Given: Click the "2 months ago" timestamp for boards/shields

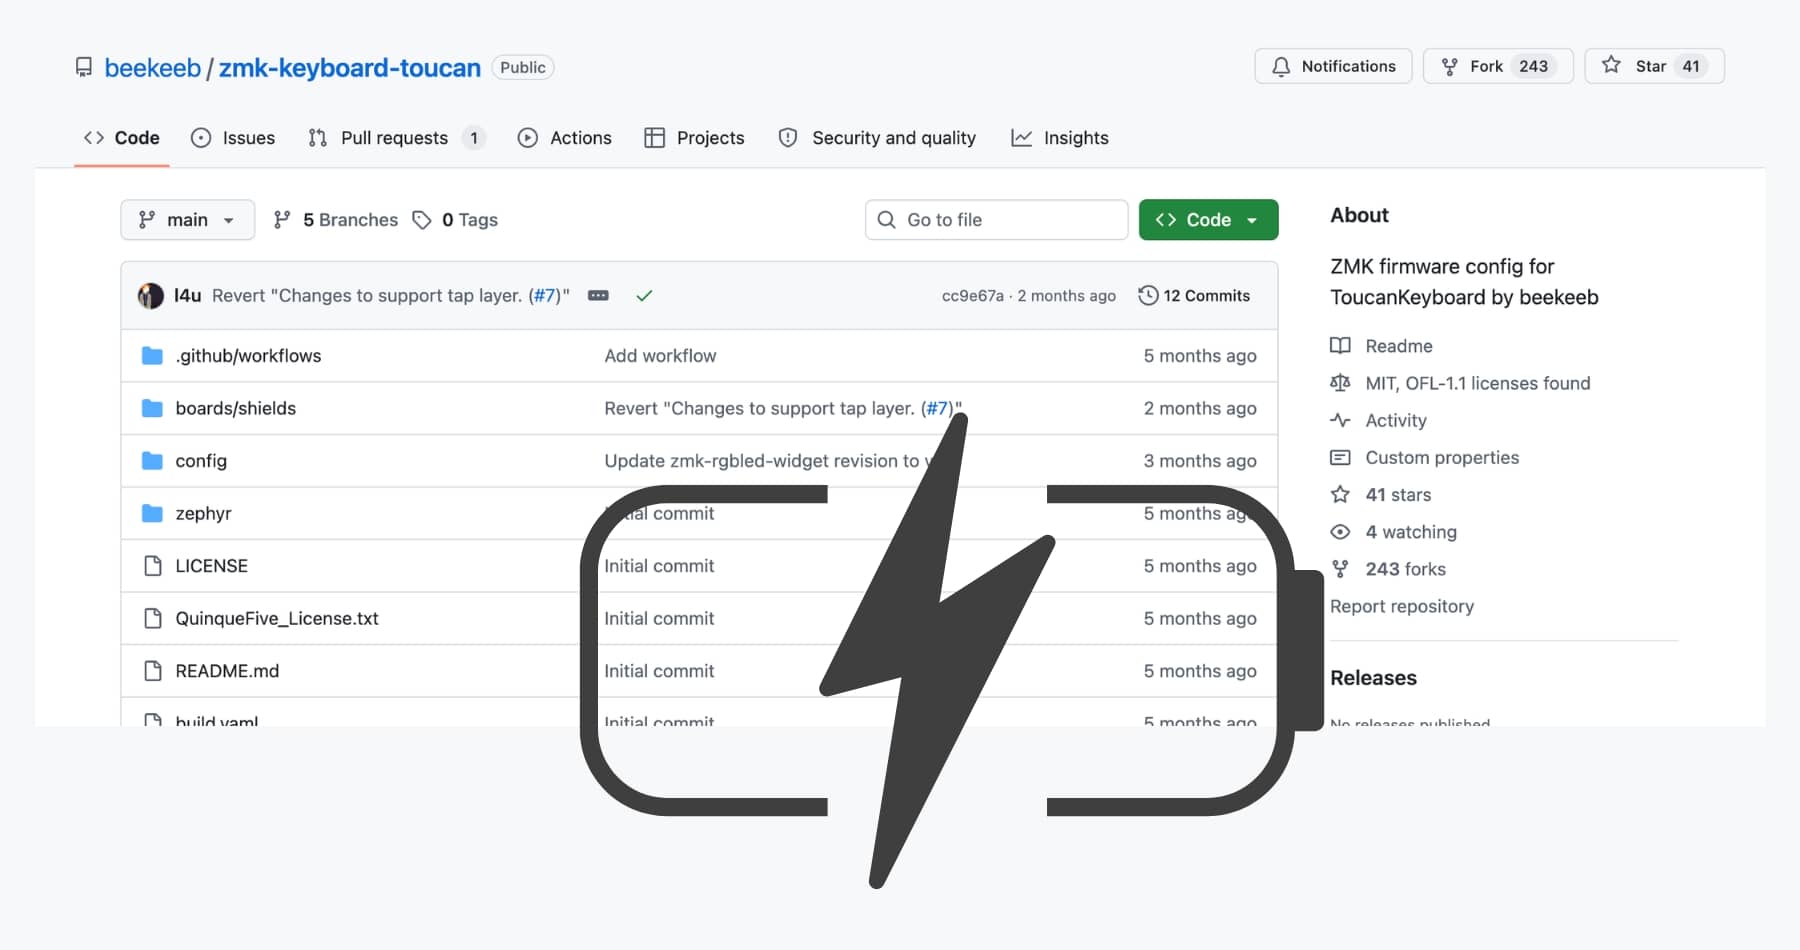Looking at the screenshot, I should 1200,408.
